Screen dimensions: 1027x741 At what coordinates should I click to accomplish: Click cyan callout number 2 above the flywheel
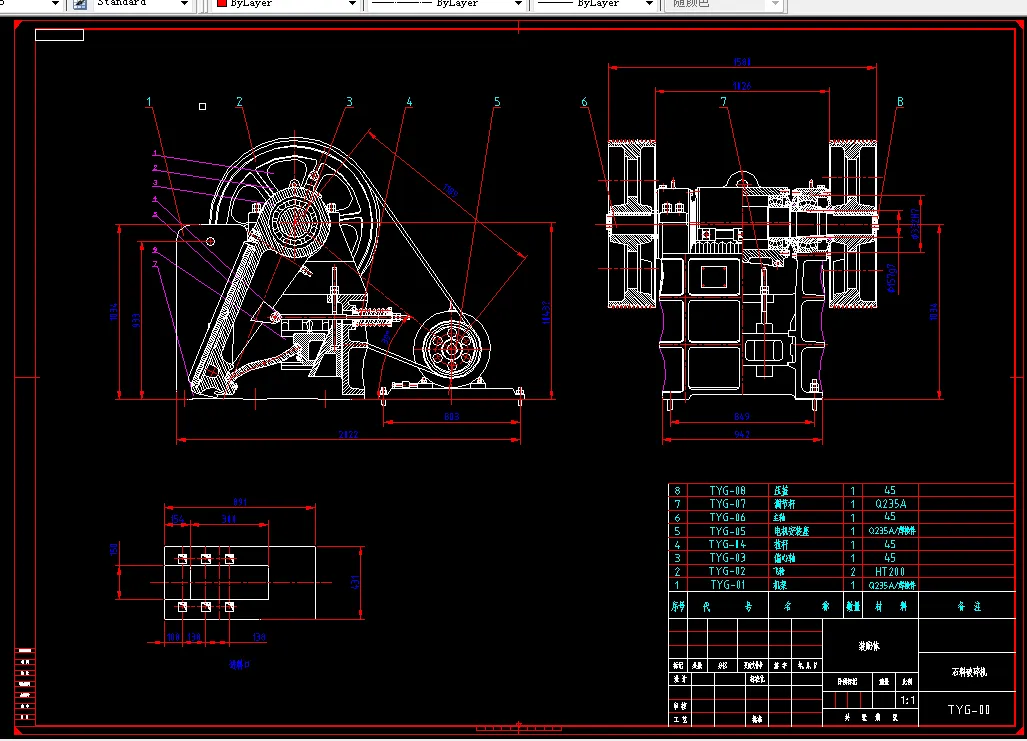pyautogui.click(x=239, y=102)
